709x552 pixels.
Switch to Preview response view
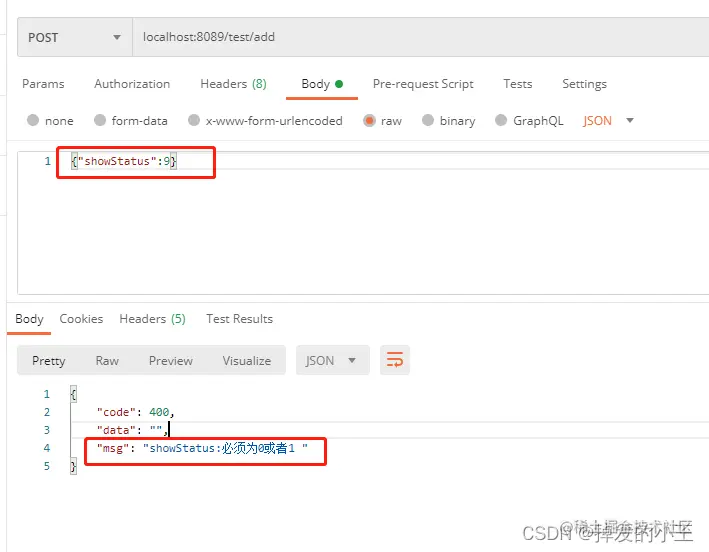click(x=171, y=361)
